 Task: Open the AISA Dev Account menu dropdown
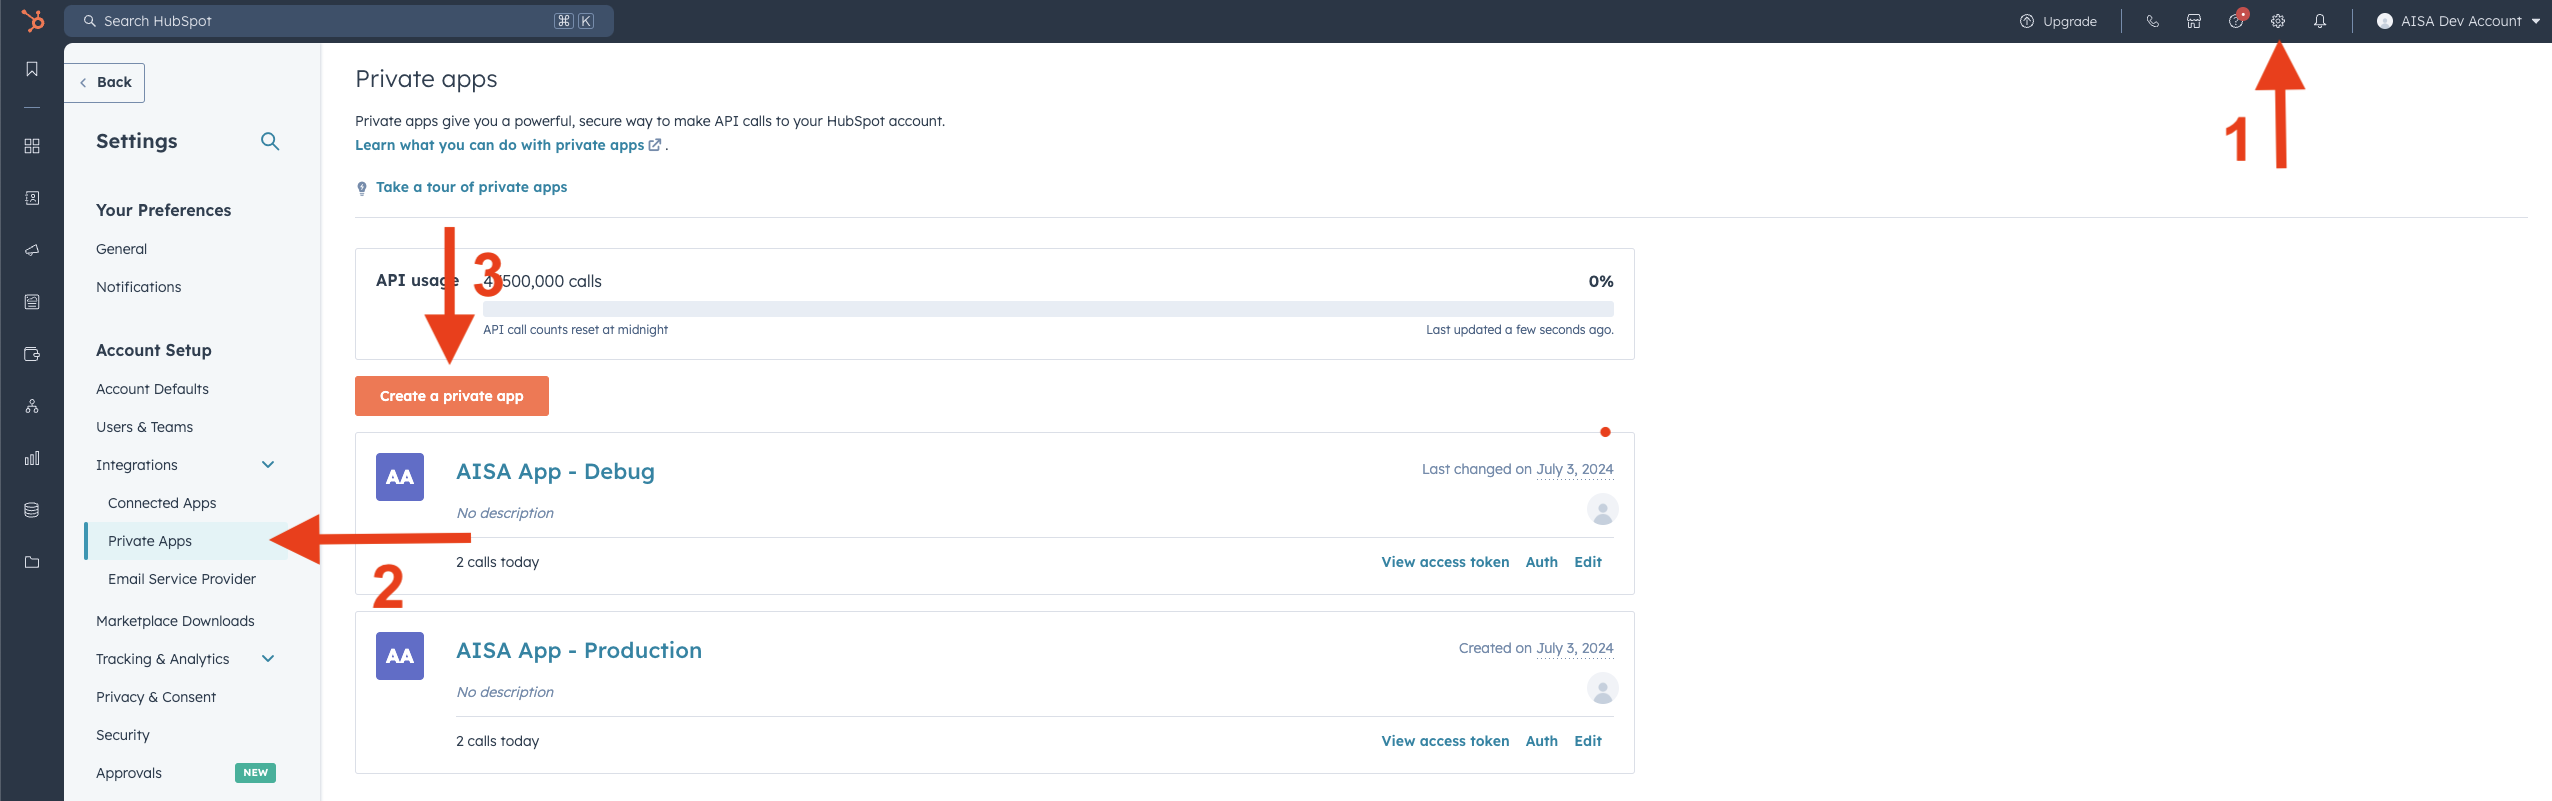(2459, 21)
